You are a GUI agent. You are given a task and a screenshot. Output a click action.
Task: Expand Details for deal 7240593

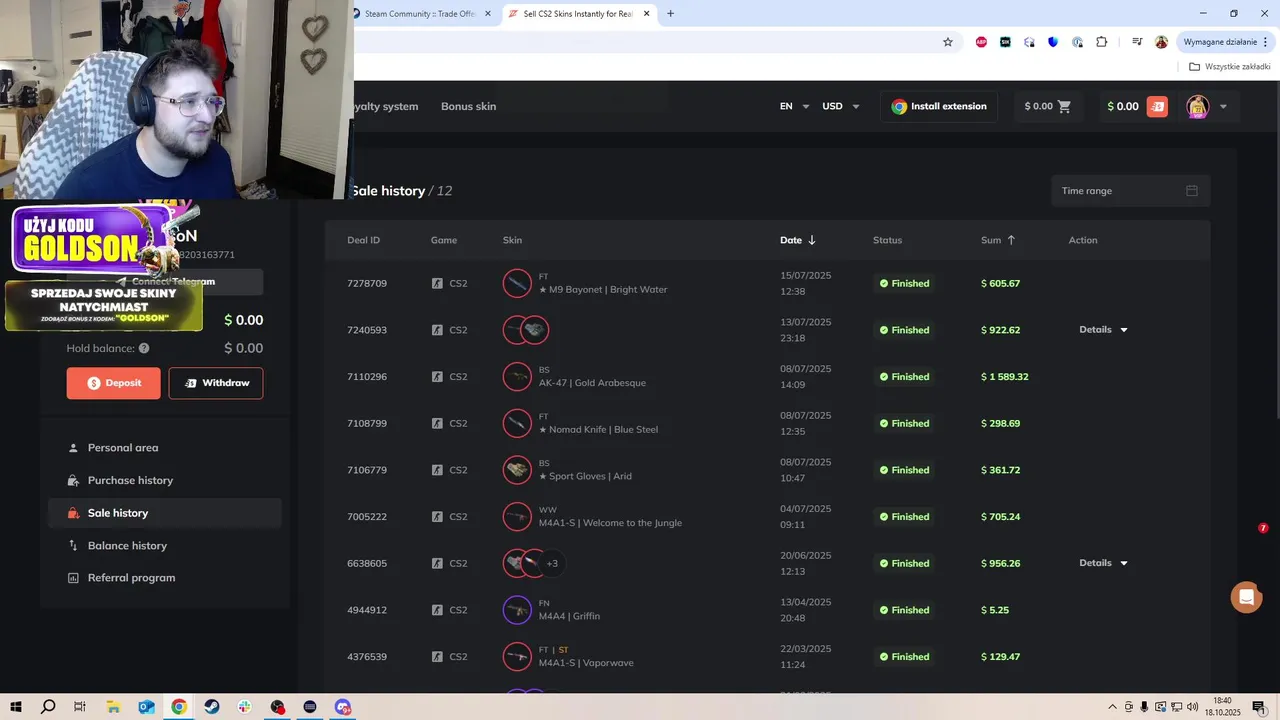click(x=1103, y=330)
